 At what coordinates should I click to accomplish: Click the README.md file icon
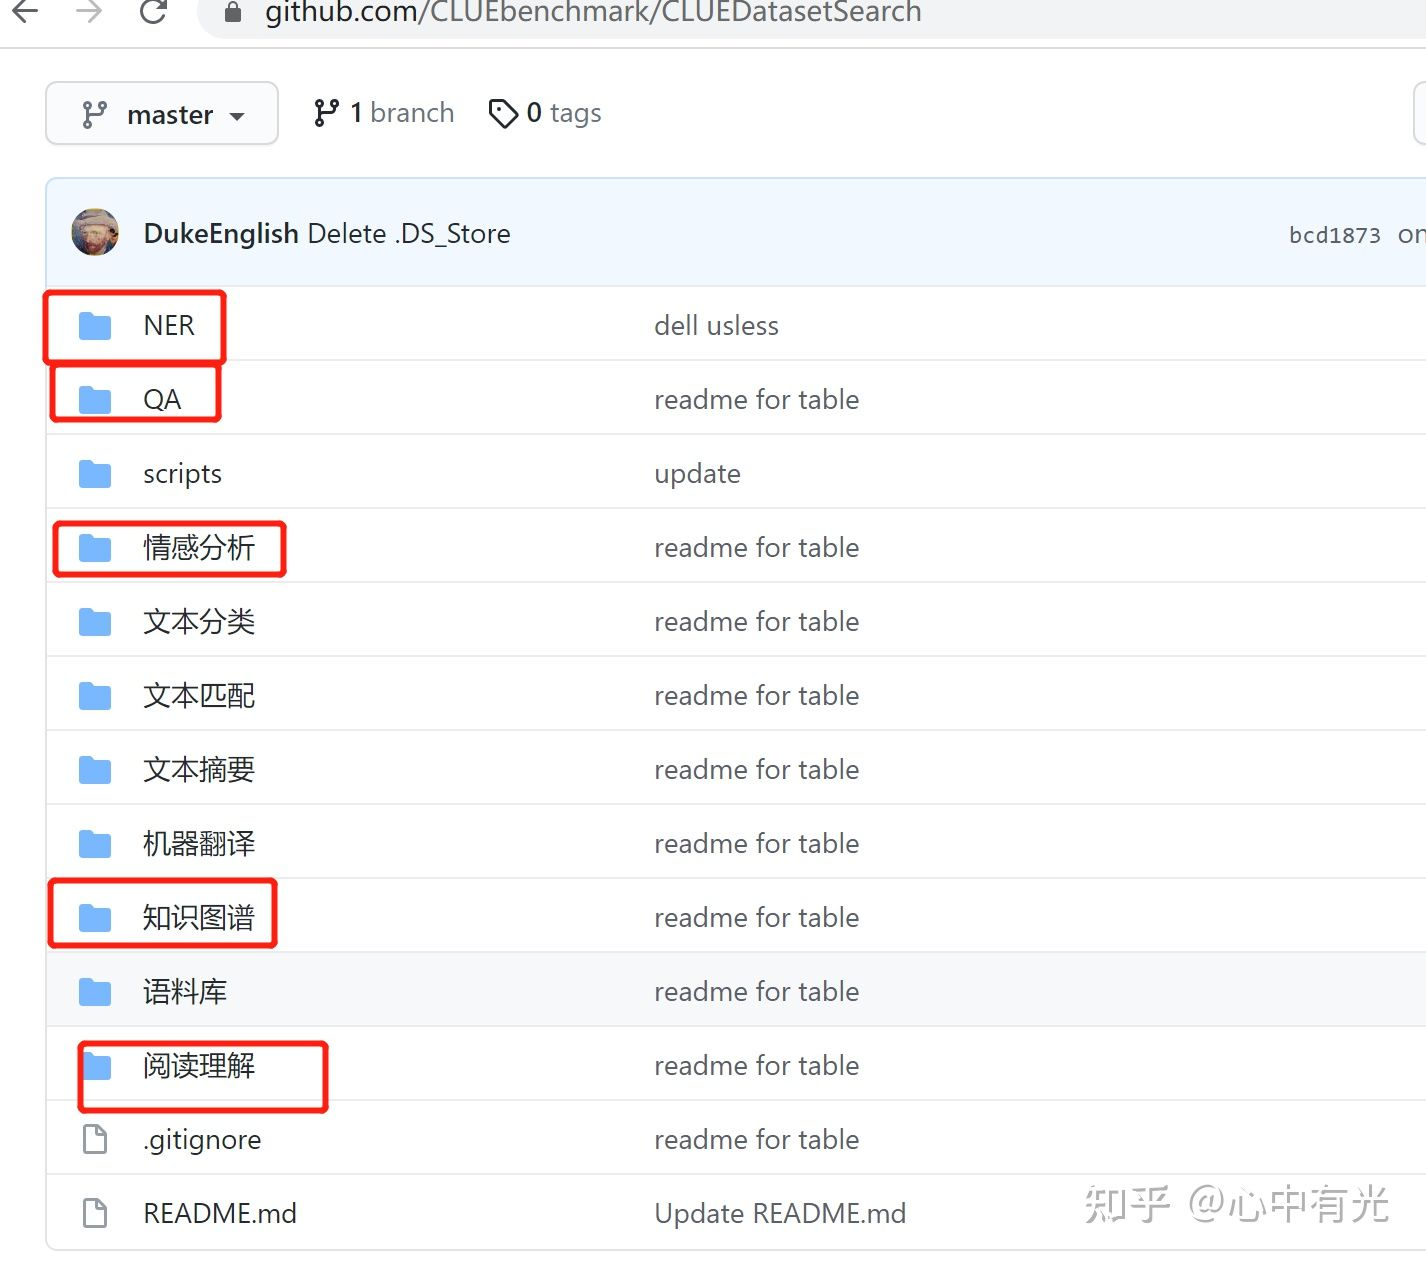coord(95,1213)
